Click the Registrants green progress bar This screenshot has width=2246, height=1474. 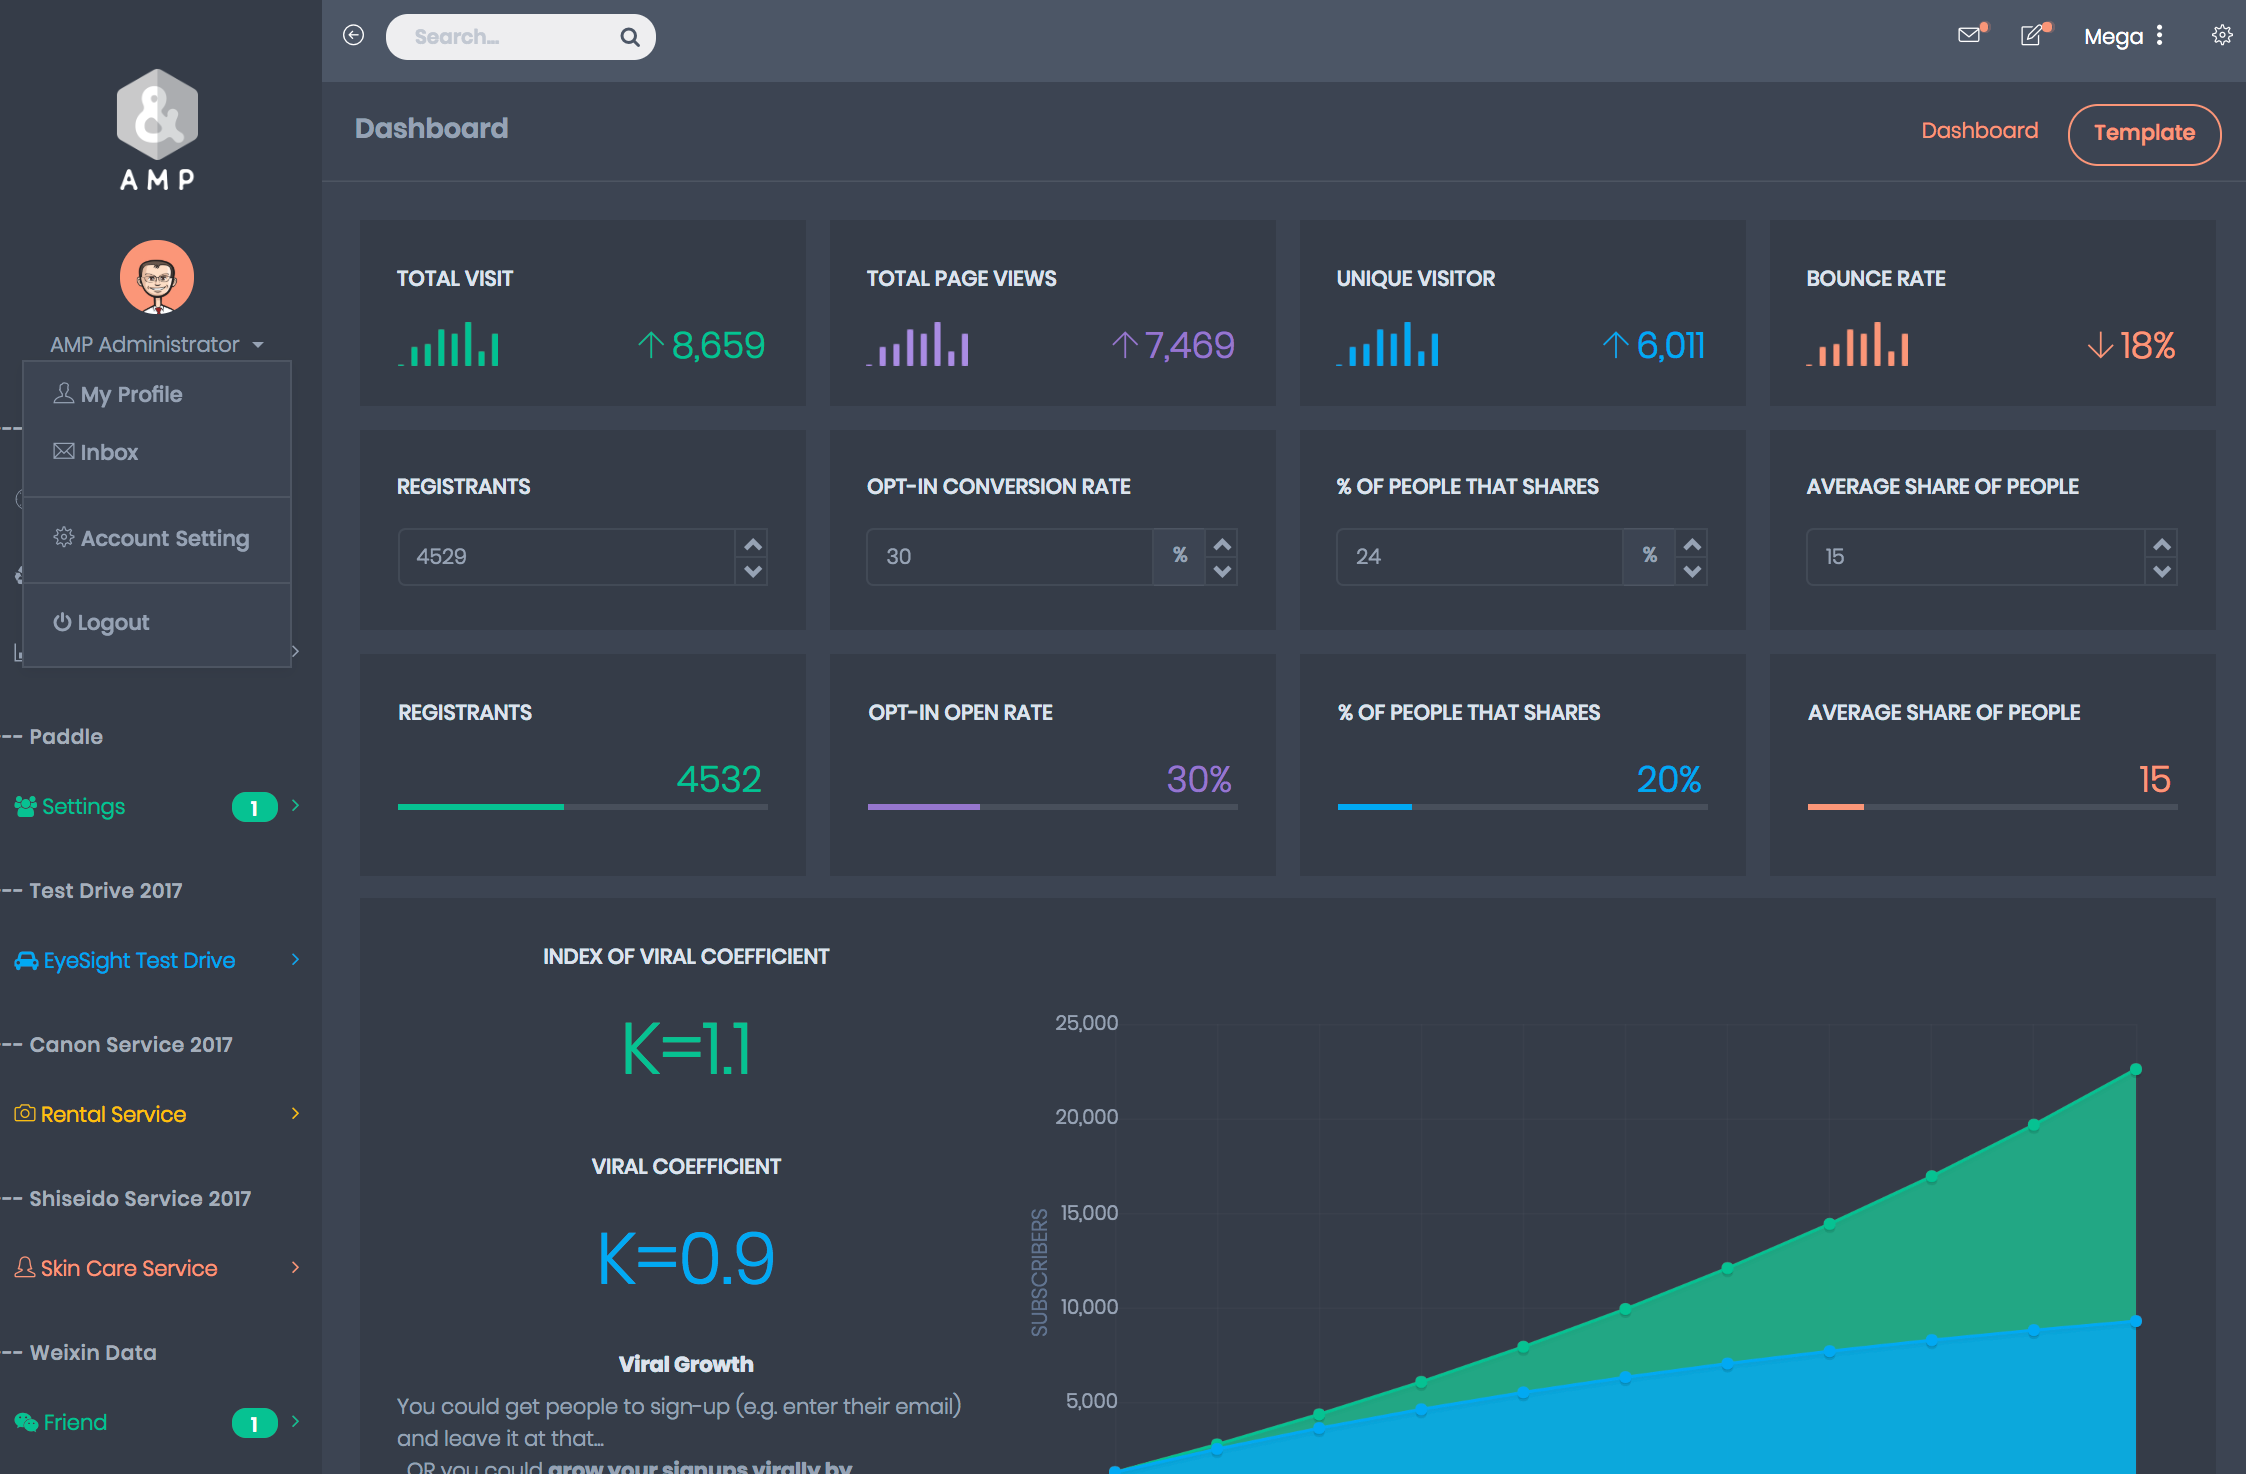click(x=481, y=806)
